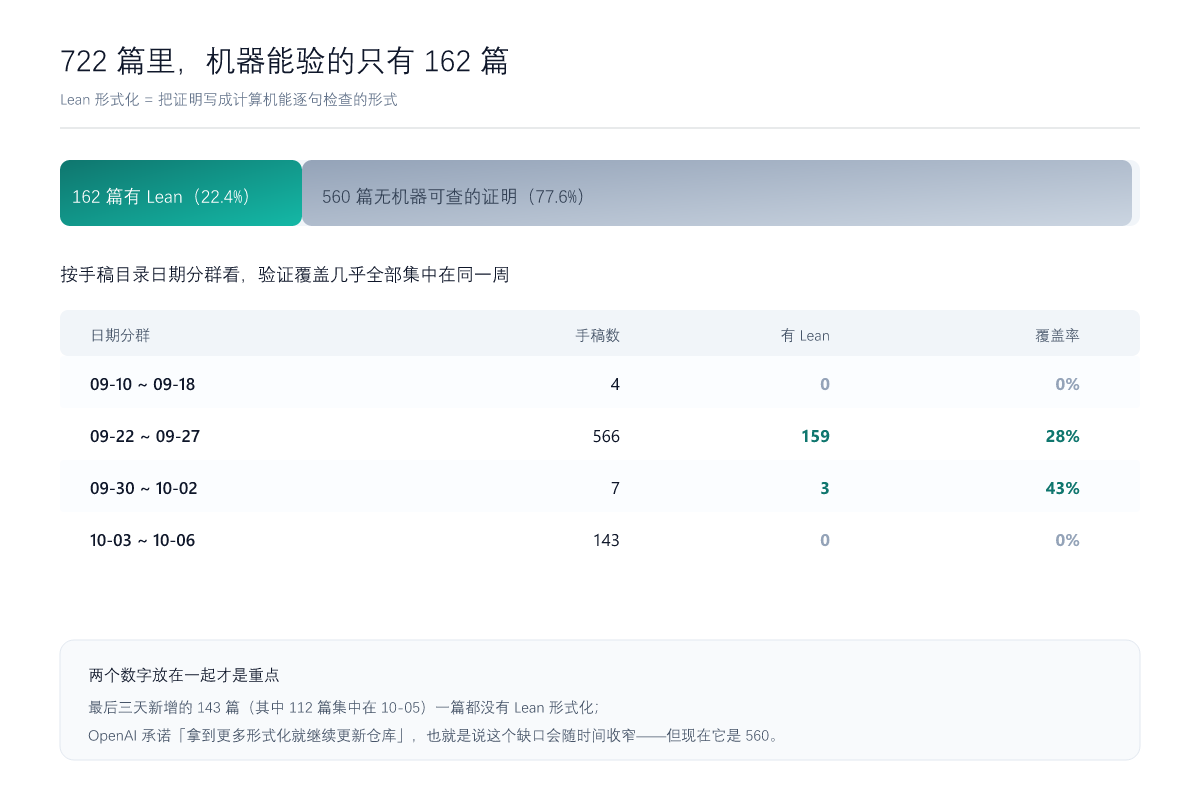Screen dimensions: 1200x800
Task: Select the '09-10 ~ 09-18' row label
Action: [x=142, y=384]
